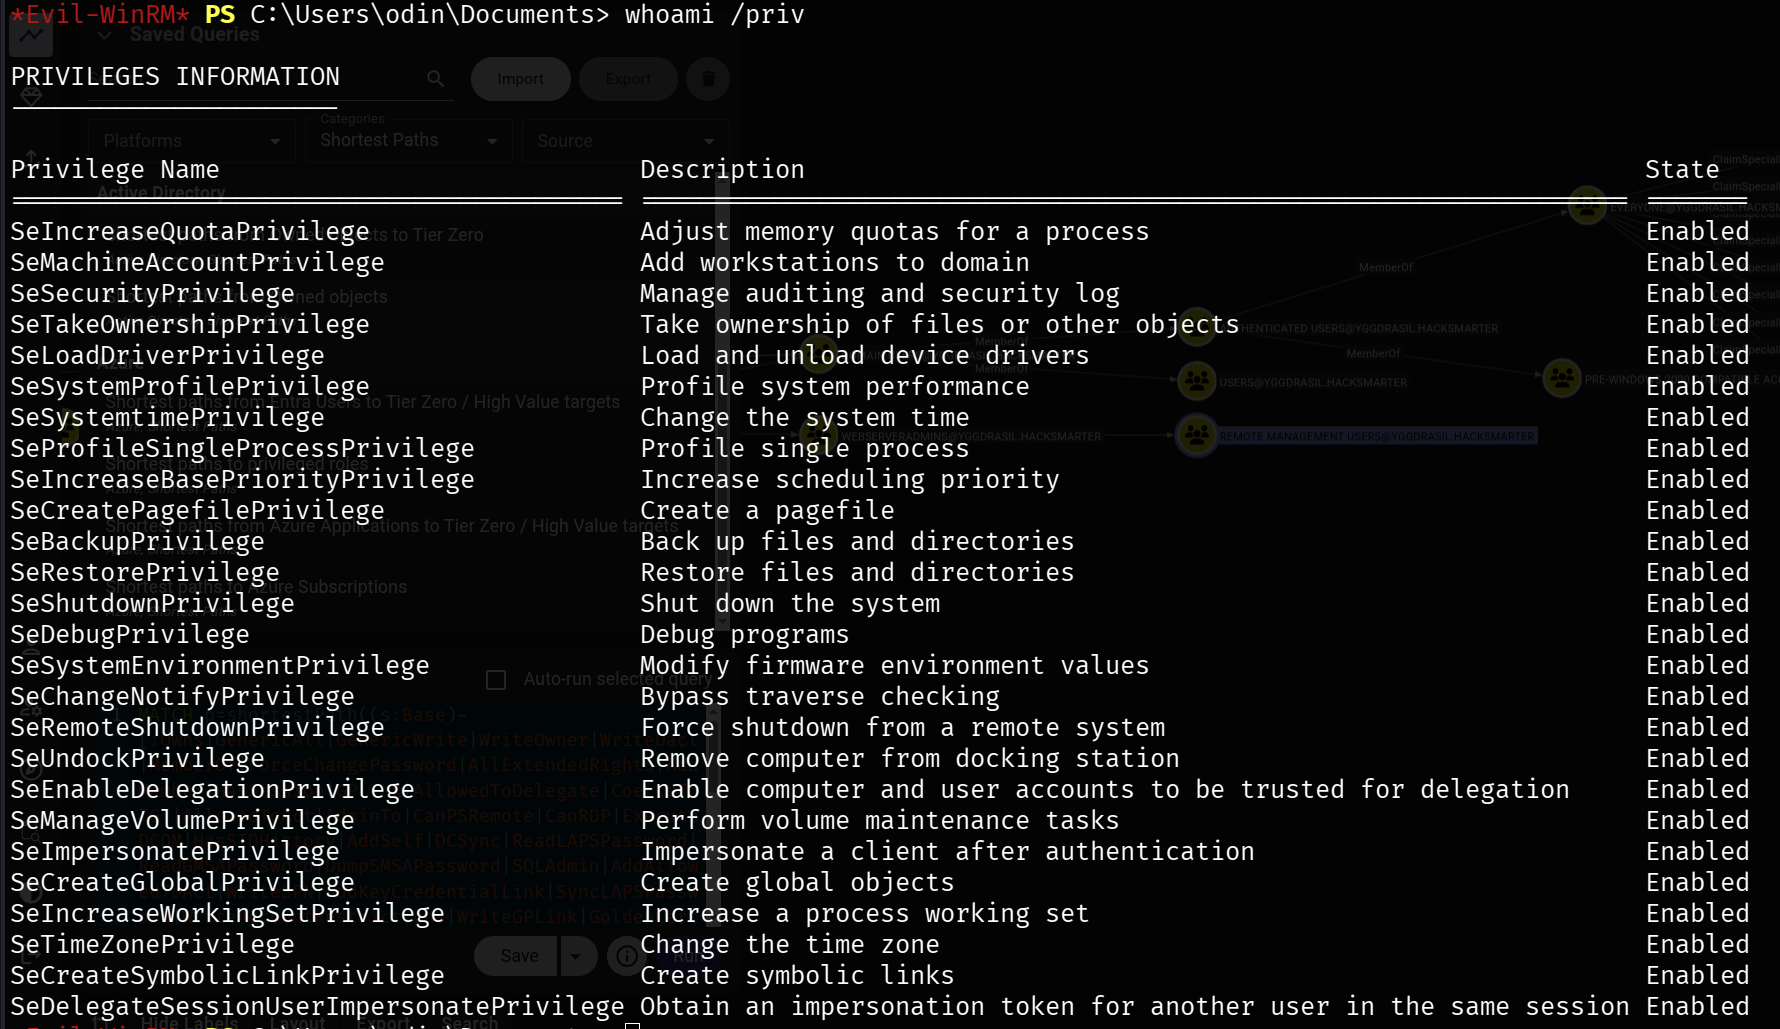1780x1029 pixels.
Task: Open the Save button dropdown arrow
Action: point(576,956)
